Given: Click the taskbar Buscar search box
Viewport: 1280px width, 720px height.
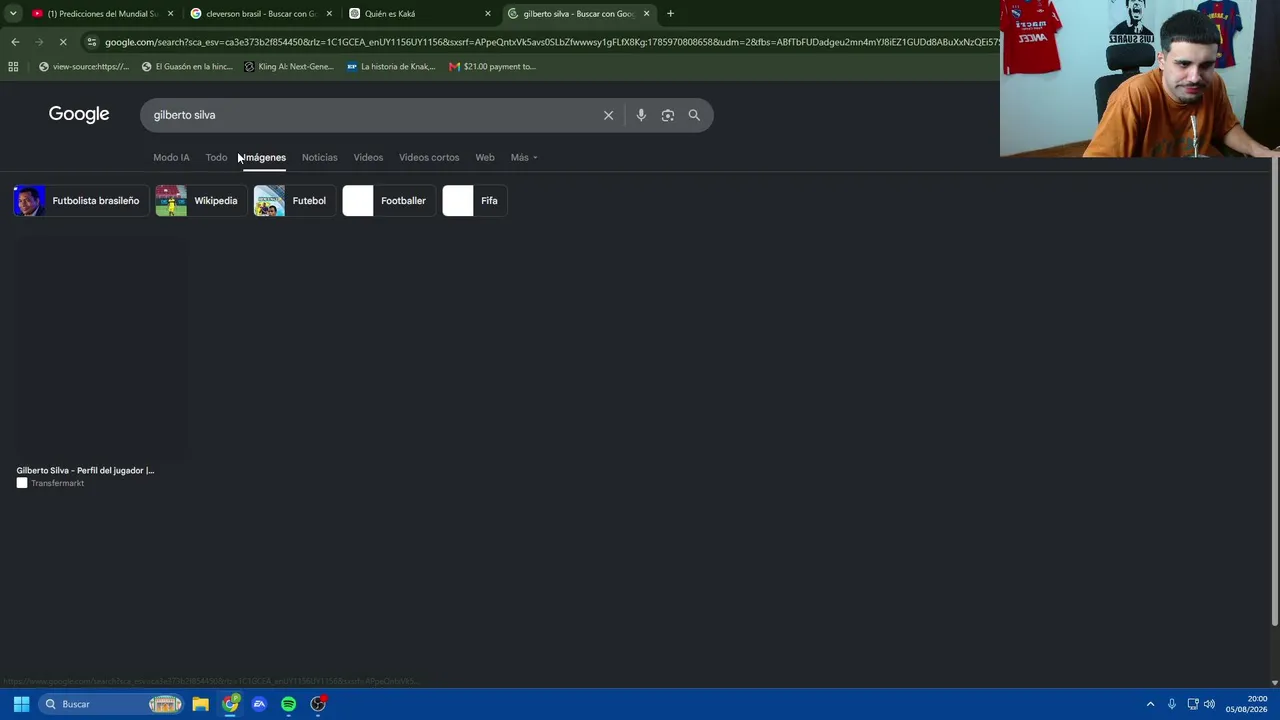Looking at the screenshot, I should [112, 704].
